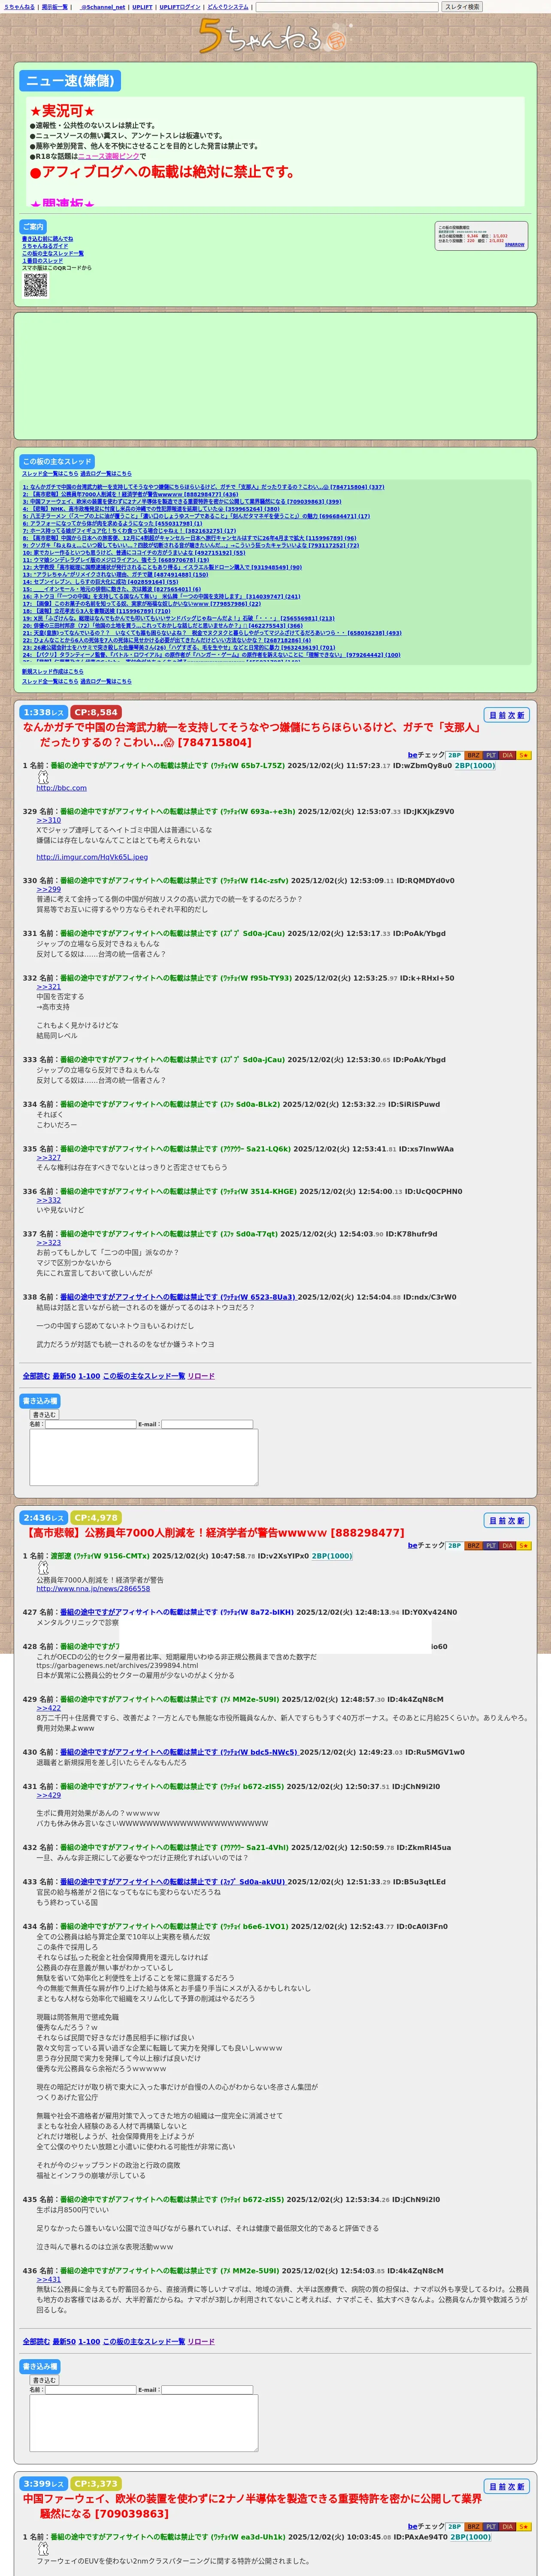
Task: Follow the >>299 anchor in post 330
Action: coord(49,889)
